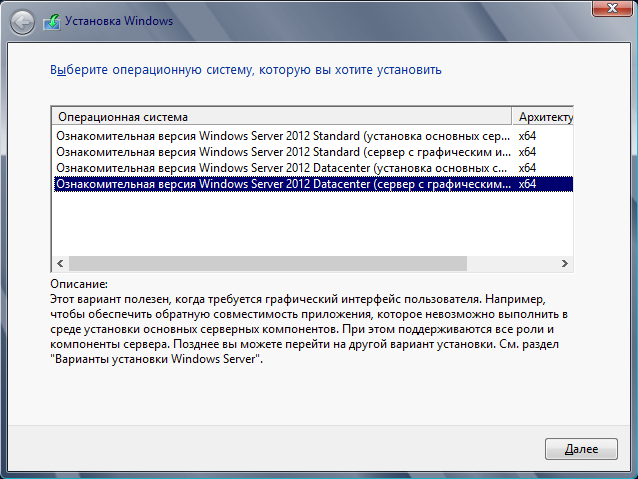Click the horizontal scrollbar thumb
The height and width of the screenshot is (479, 638).
268,263
